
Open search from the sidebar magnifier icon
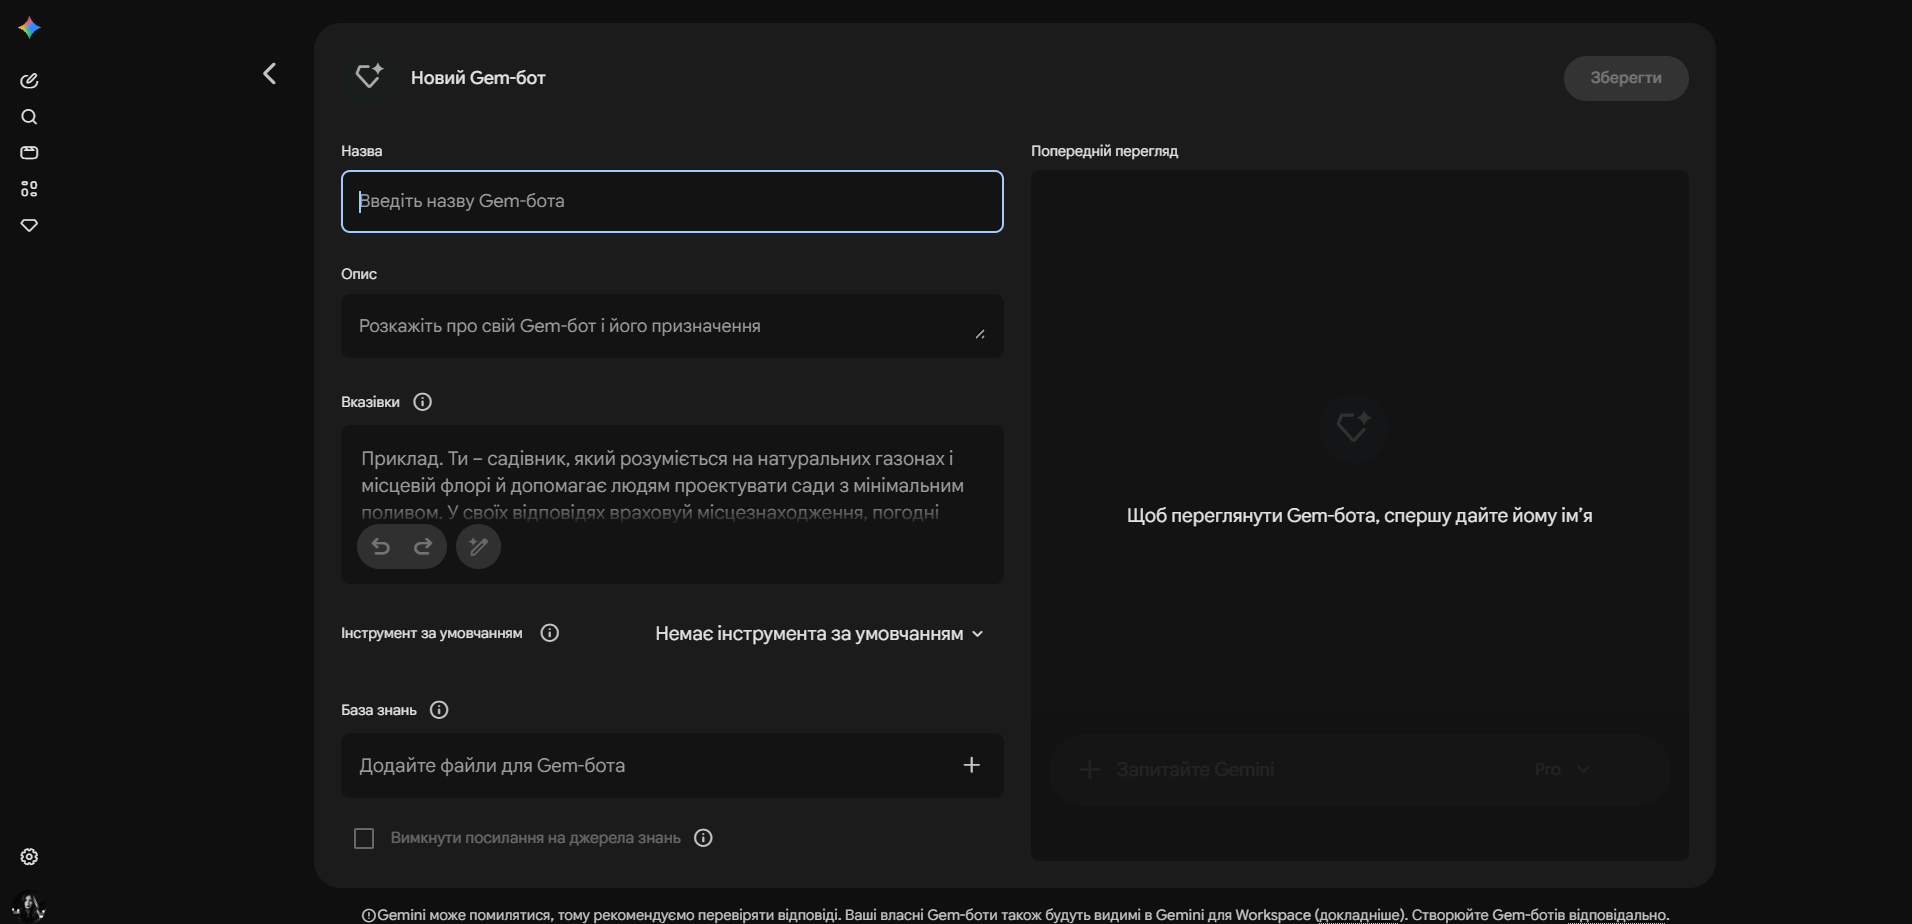[x=29, y=117]
